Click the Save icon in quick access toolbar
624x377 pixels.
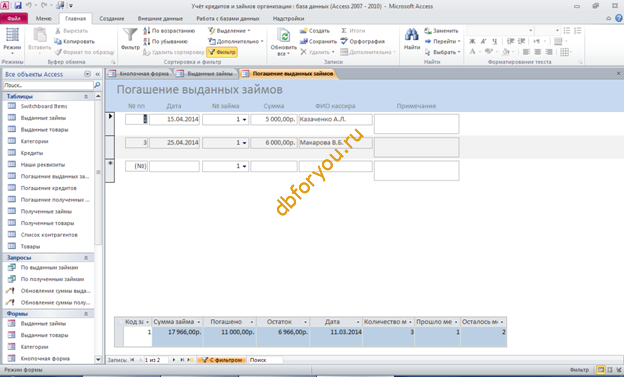coord(18,6)
